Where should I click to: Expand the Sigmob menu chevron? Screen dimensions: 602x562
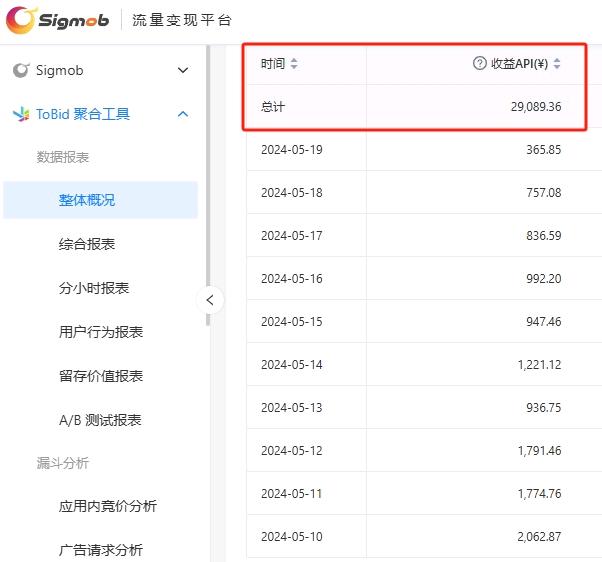(183, 70)
